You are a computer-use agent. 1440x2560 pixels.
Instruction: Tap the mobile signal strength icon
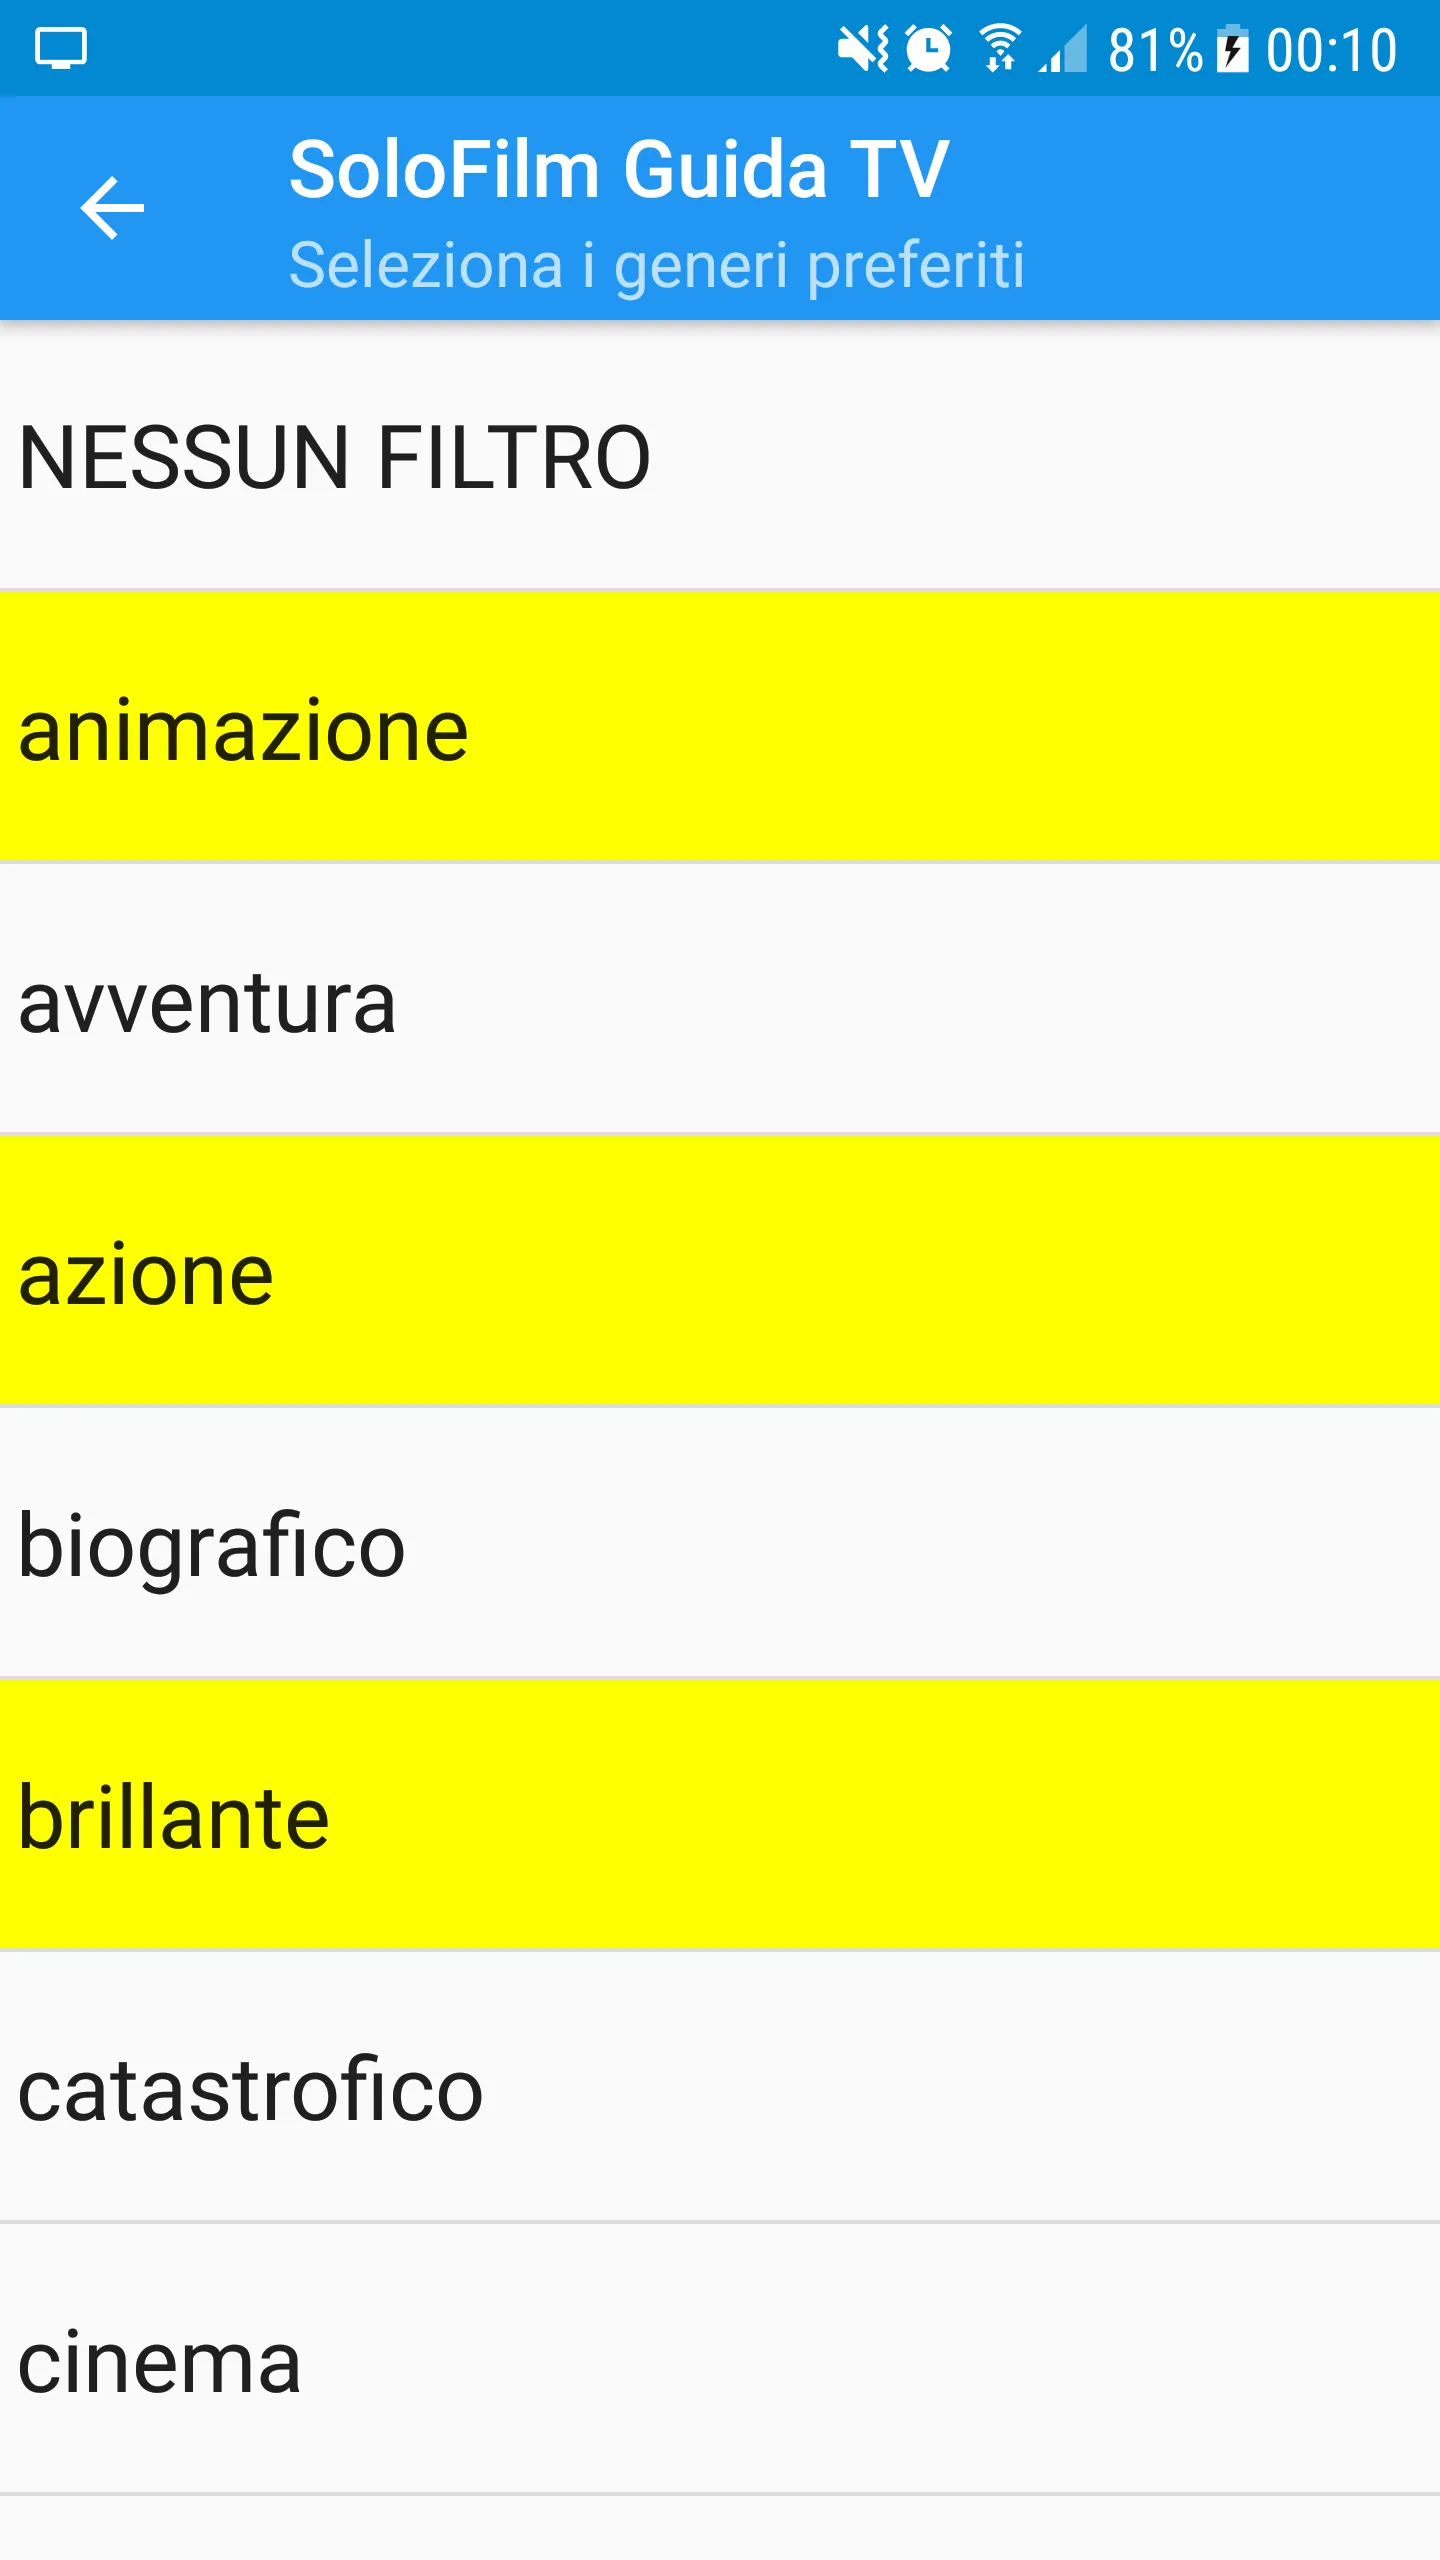tap(1063, 49)
